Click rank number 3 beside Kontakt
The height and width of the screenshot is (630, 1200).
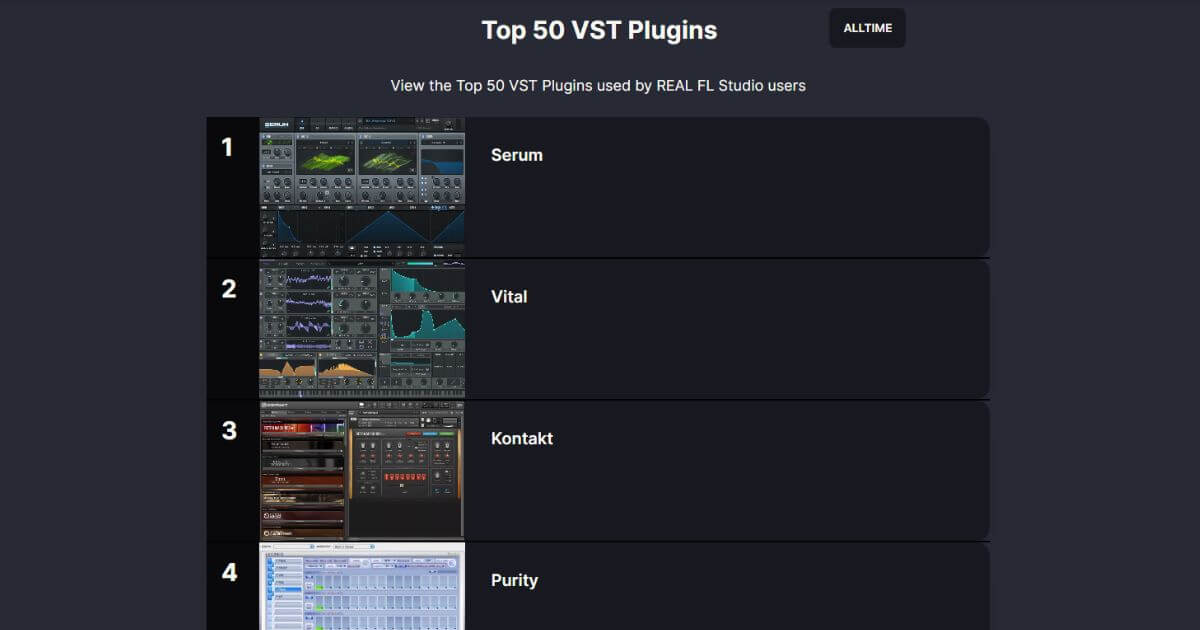pos(228,431)
